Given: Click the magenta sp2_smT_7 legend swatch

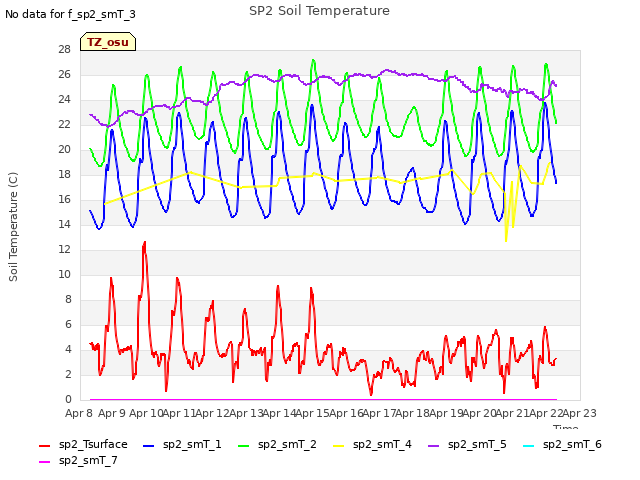Looking at the screenshot, I should 44,462.
